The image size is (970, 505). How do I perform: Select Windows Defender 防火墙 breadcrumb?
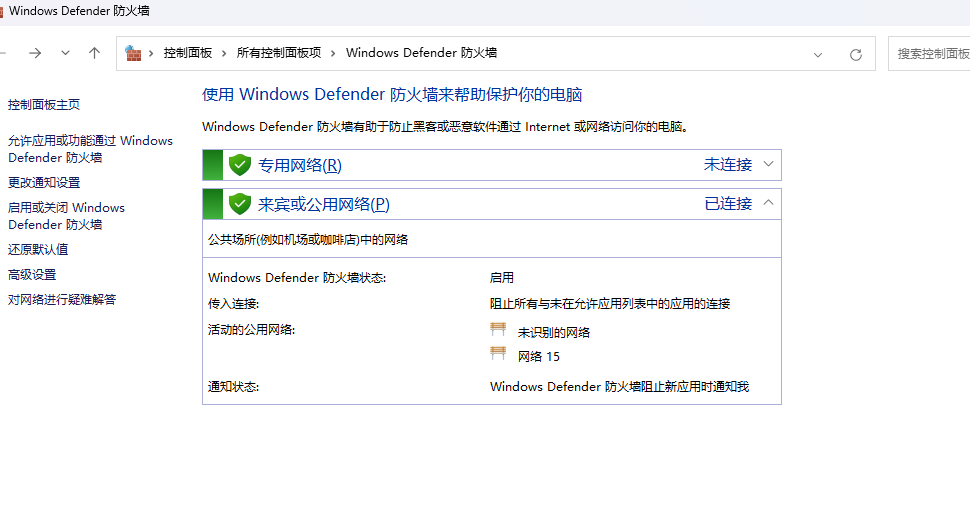point(421,53)
